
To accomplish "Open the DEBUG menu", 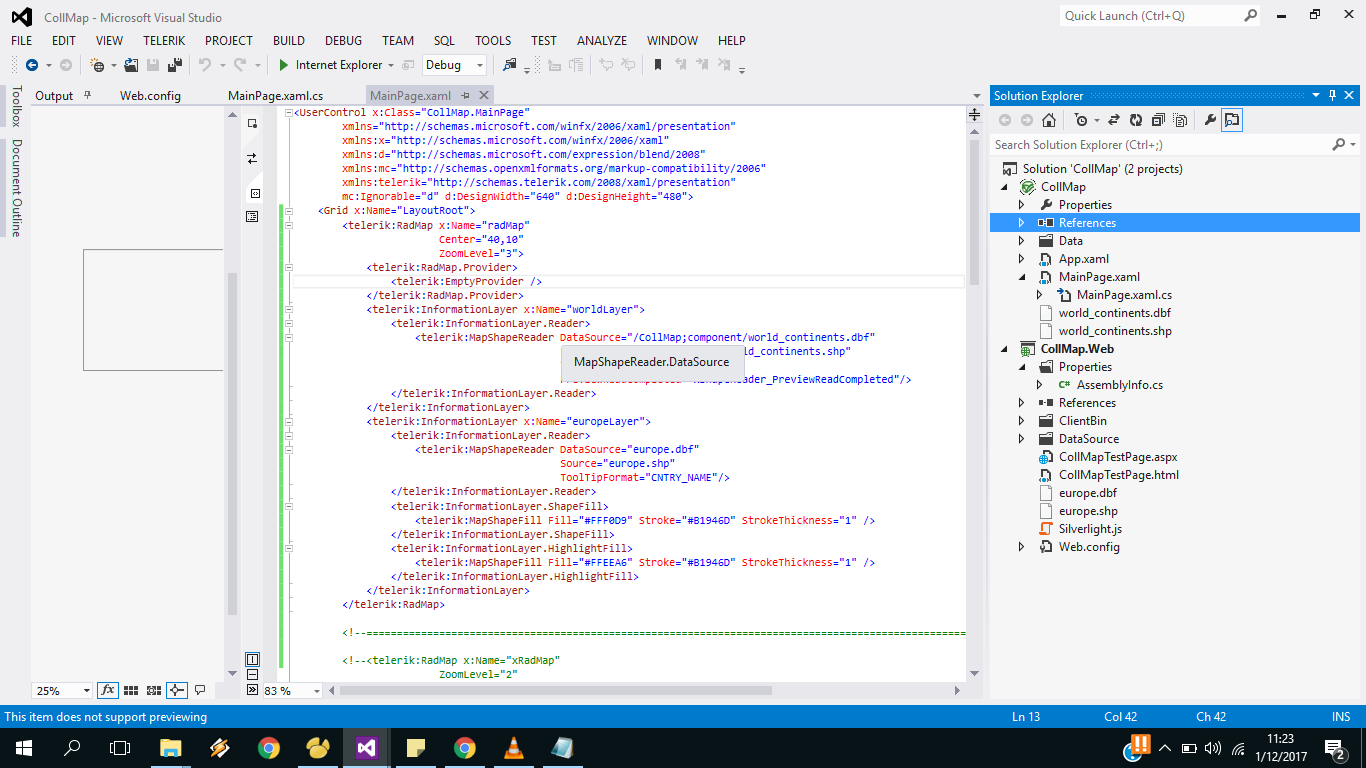I will [x=343, y=41].
